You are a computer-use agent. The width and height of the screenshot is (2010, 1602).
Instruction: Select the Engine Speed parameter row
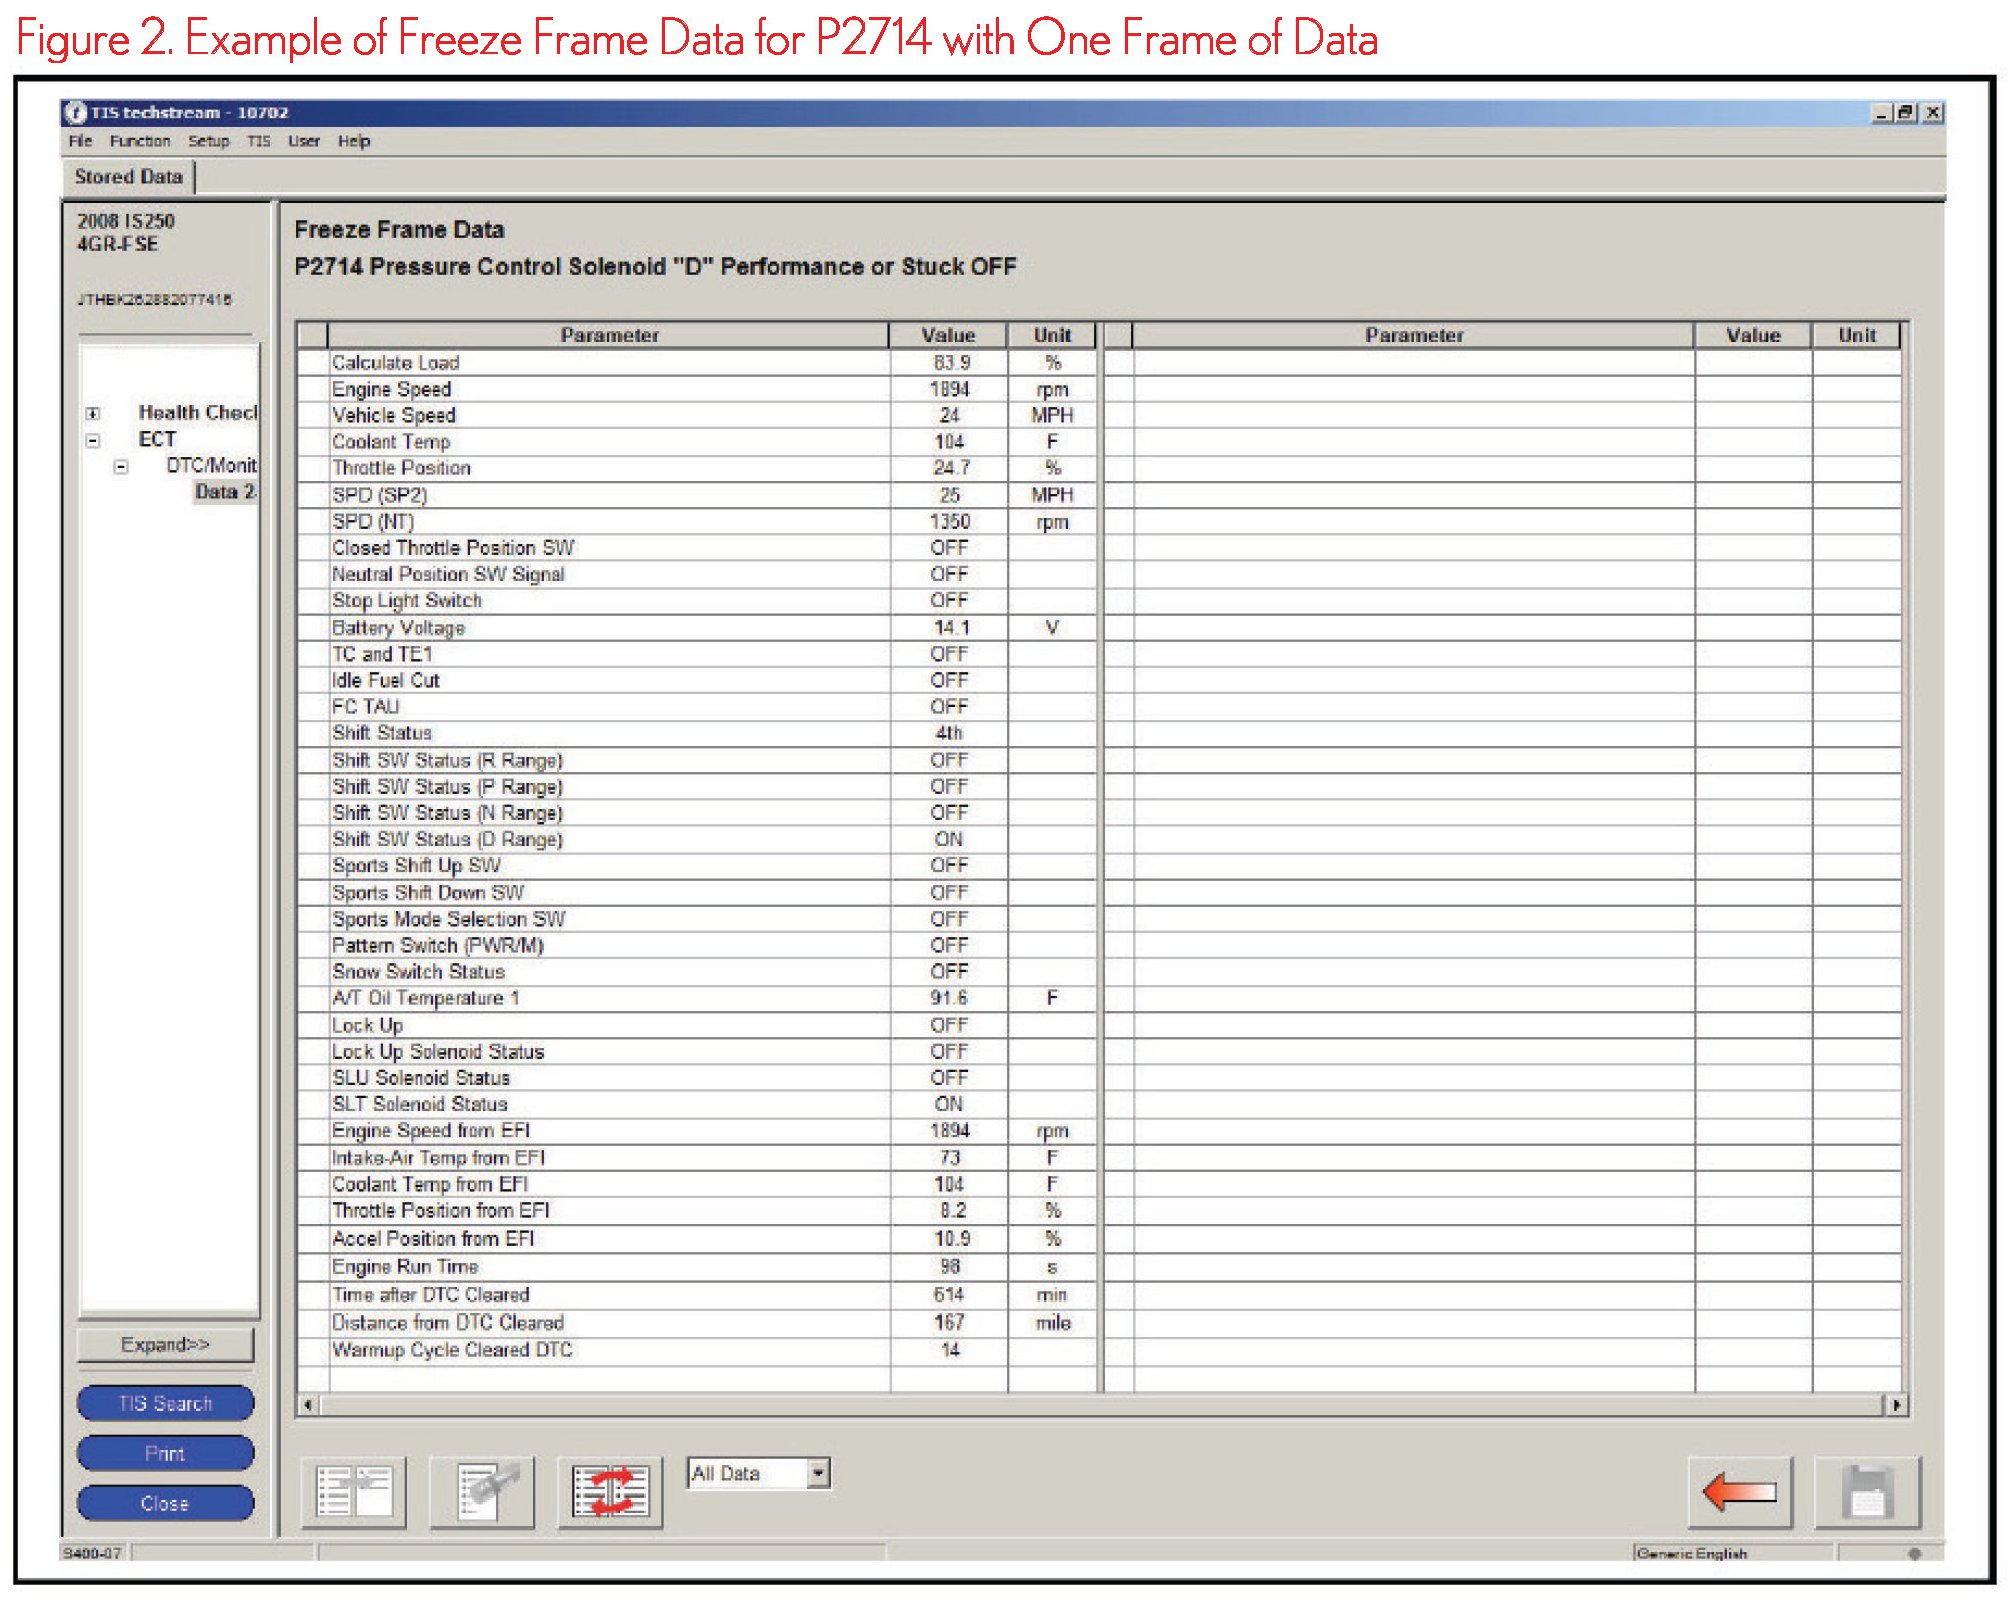[x=392, y=389]
